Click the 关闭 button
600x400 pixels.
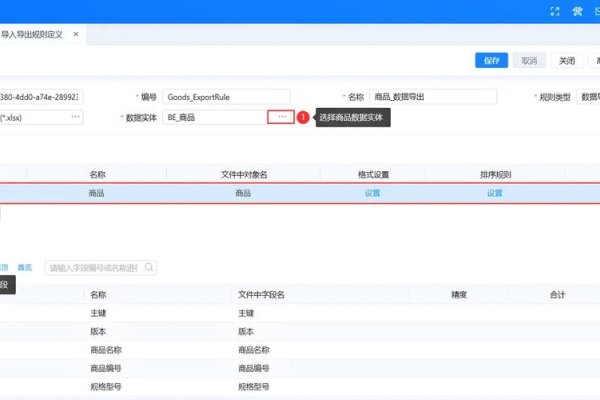click(567, 60)
